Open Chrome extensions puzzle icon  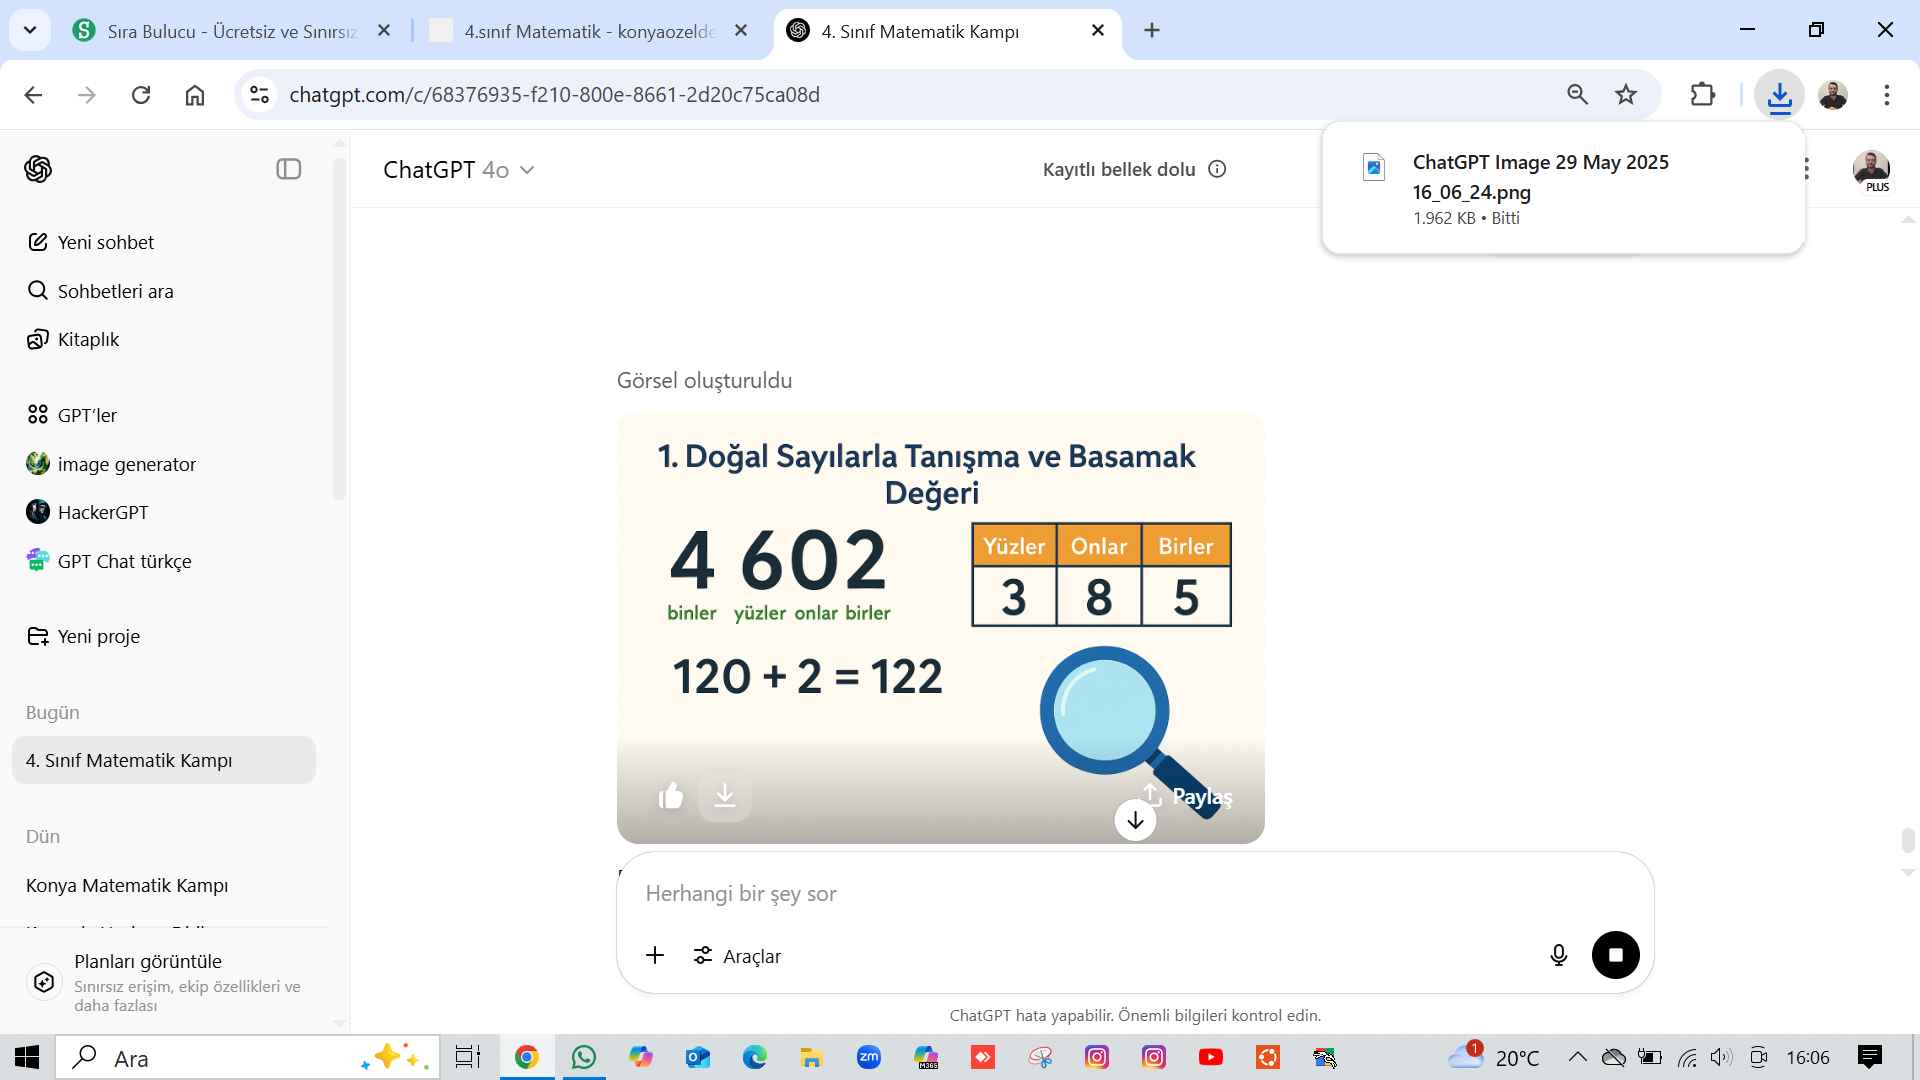1702,95
